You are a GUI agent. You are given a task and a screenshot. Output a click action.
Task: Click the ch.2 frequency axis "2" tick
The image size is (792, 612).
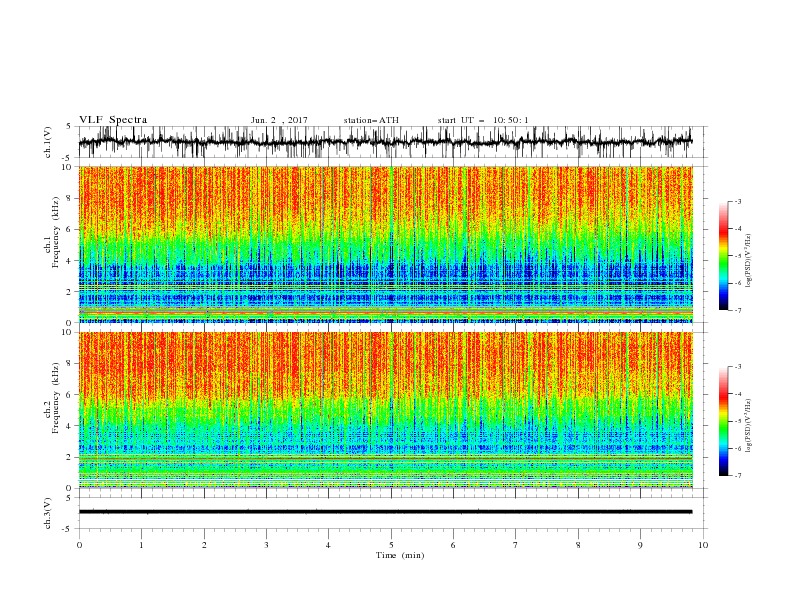pos(69,457)
